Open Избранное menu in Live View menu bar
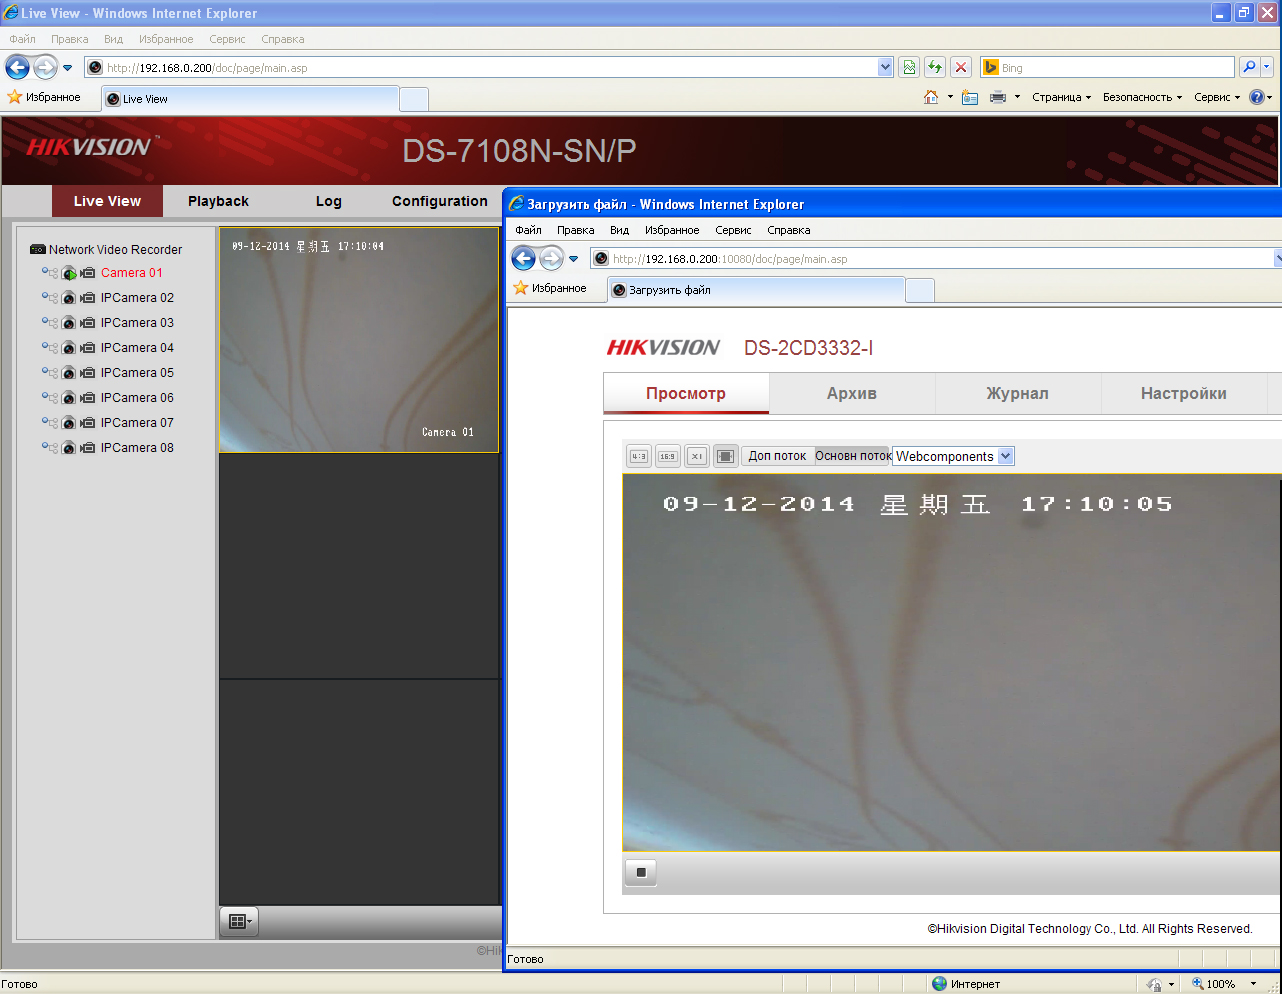This screenshot has width=1282, height=994. (x=166, y=39)
